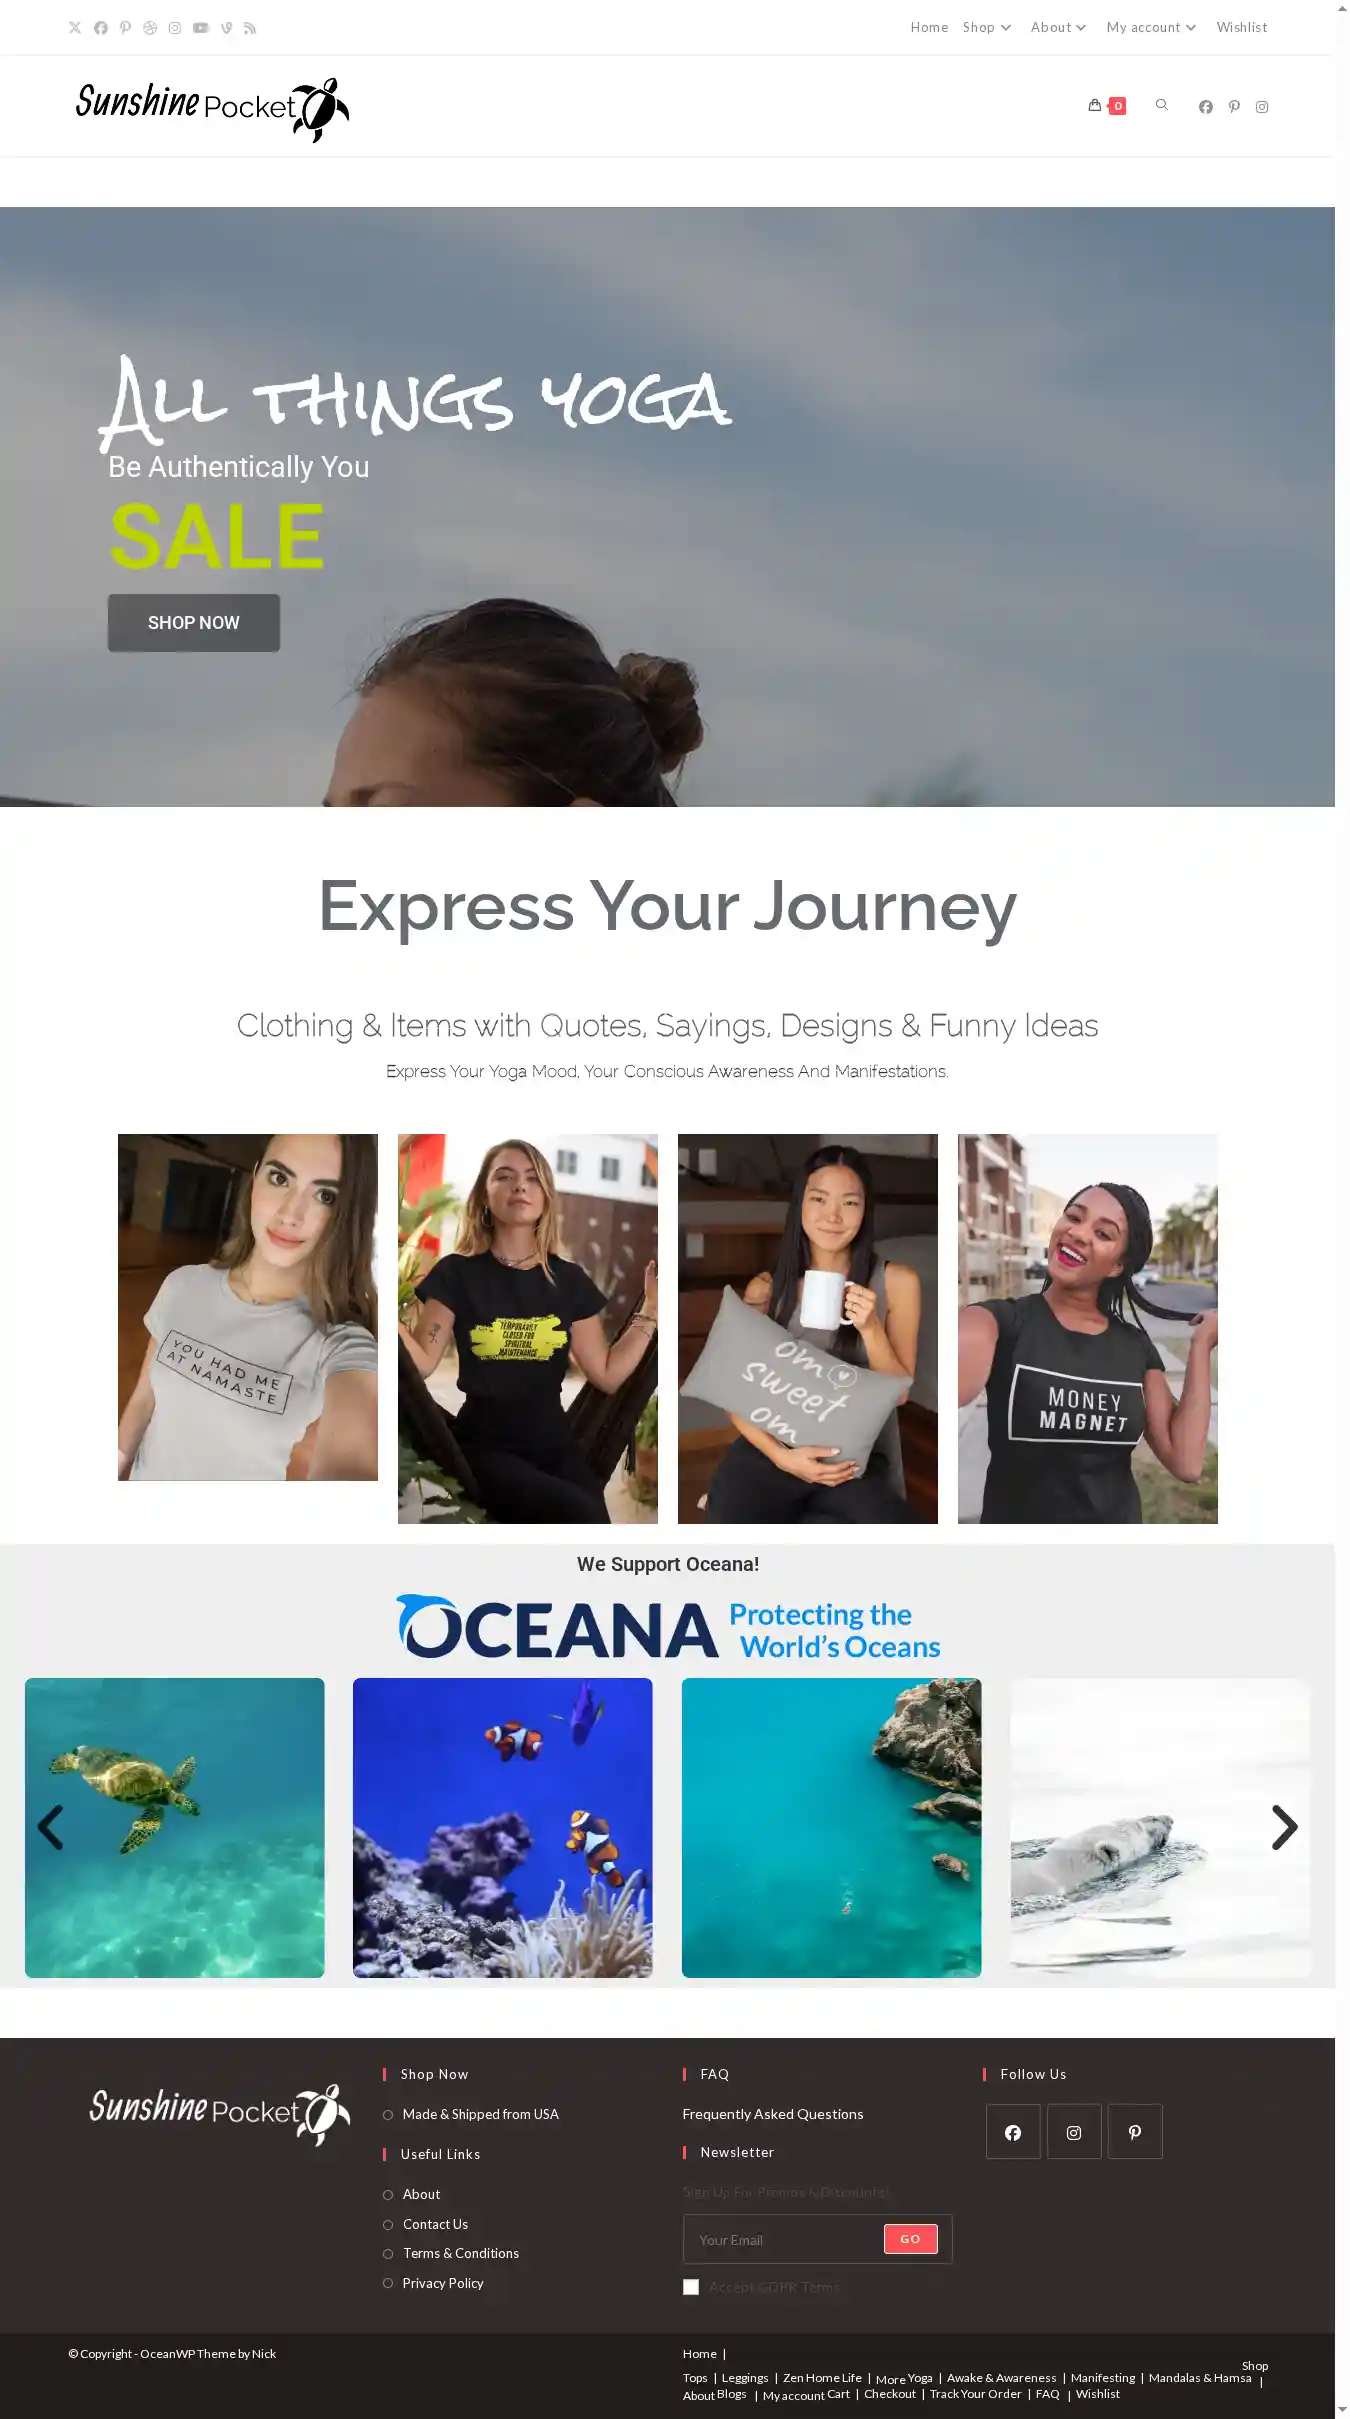Click the search magnifier icon
Screen dimensions: 1350x2419
click(x=1162, y=105)
